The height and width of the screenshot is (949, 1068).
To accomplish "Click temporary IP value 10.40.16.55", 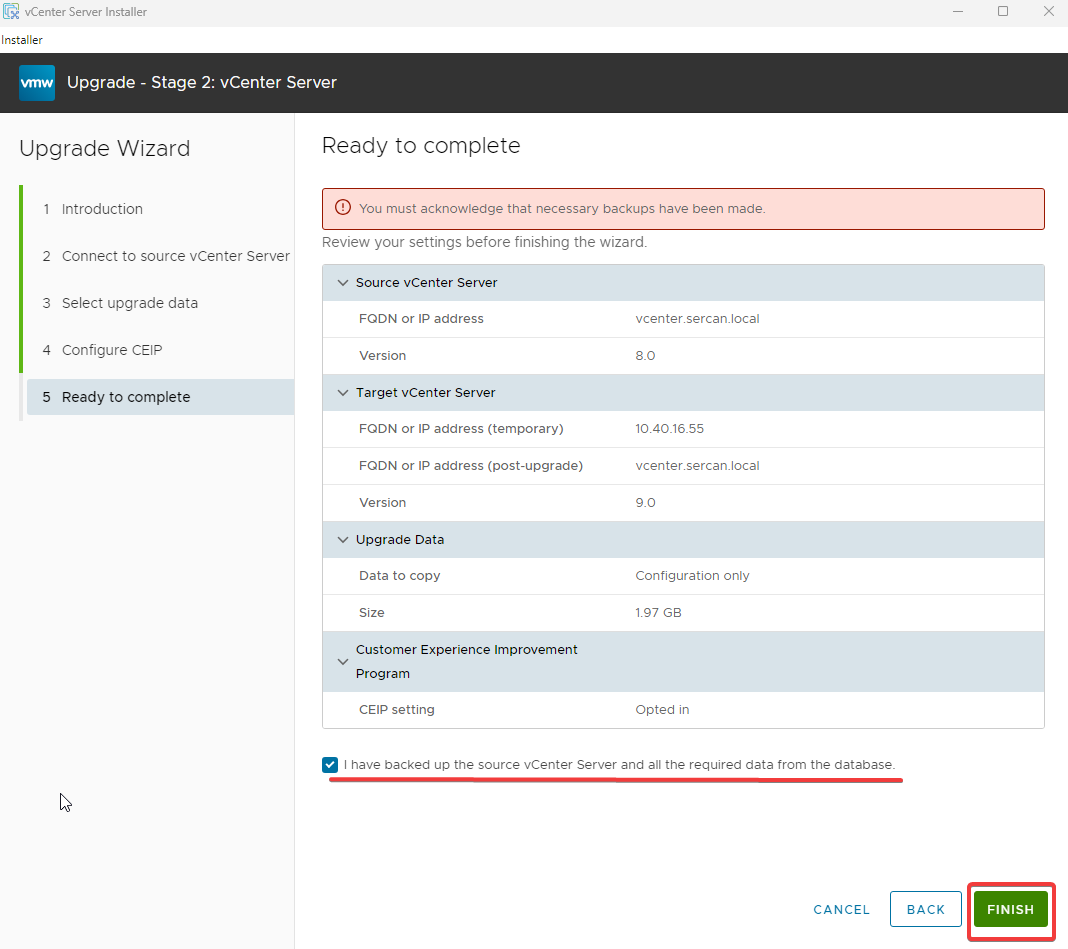I will point(670,429).
